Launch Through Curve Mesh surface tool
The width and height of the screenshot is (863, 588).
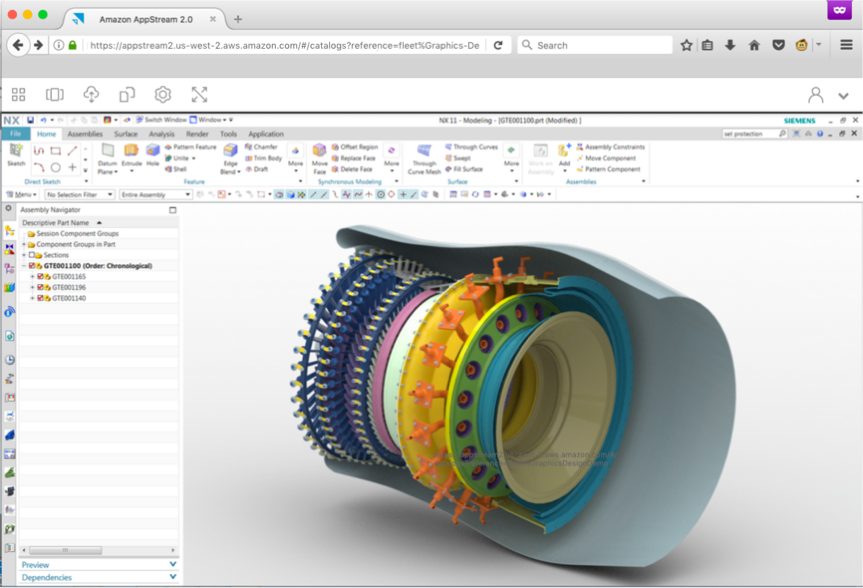424,159
